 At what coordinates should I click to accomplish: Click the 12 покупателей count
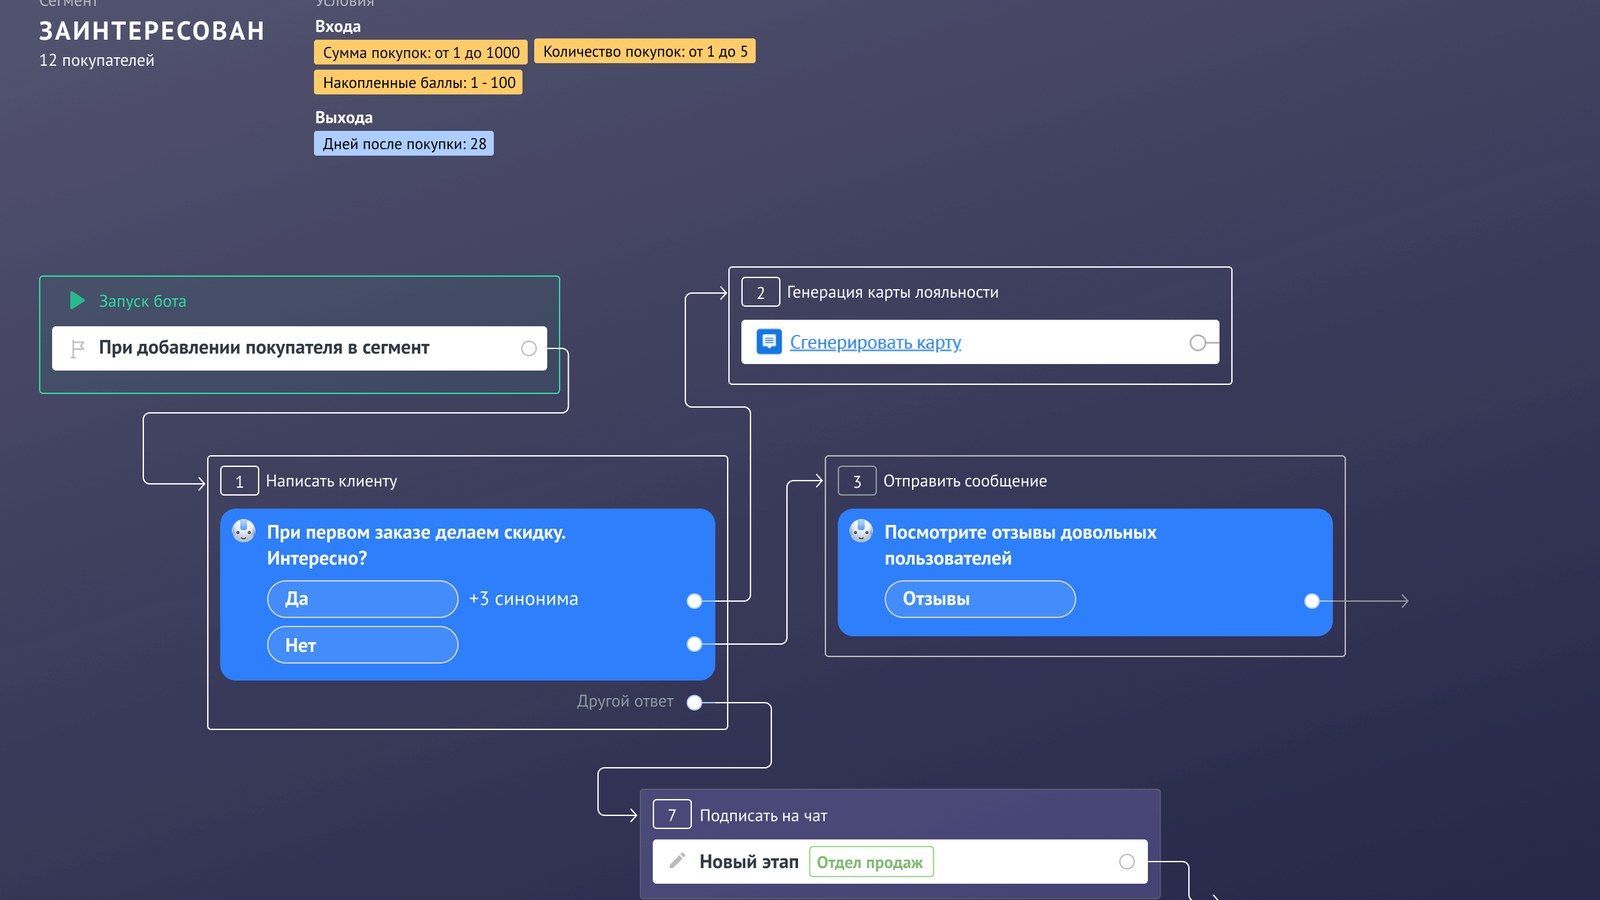pos(97,60)
